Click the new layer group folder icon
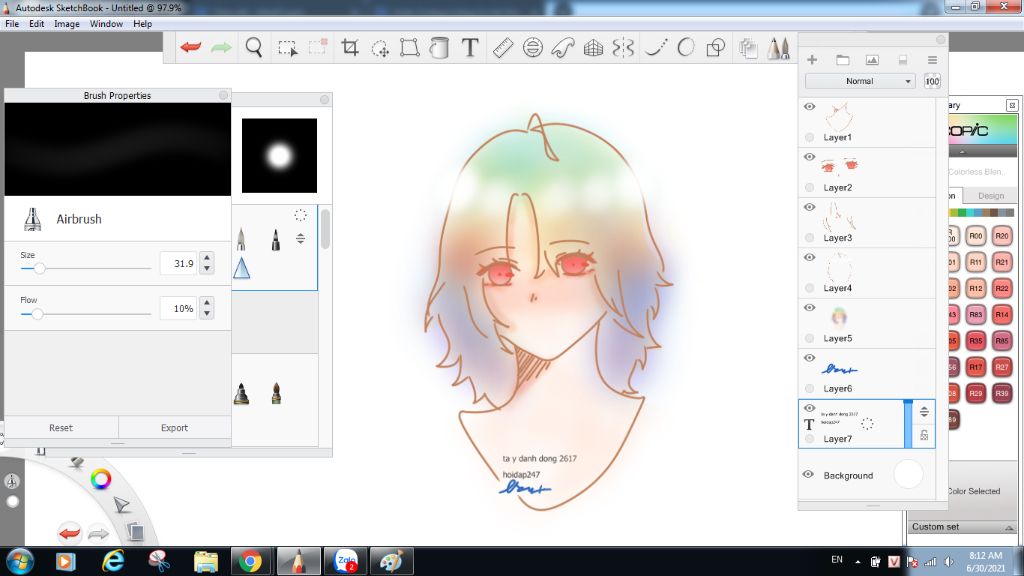This screenshot has height=576, width=1024. click(842, 60)
